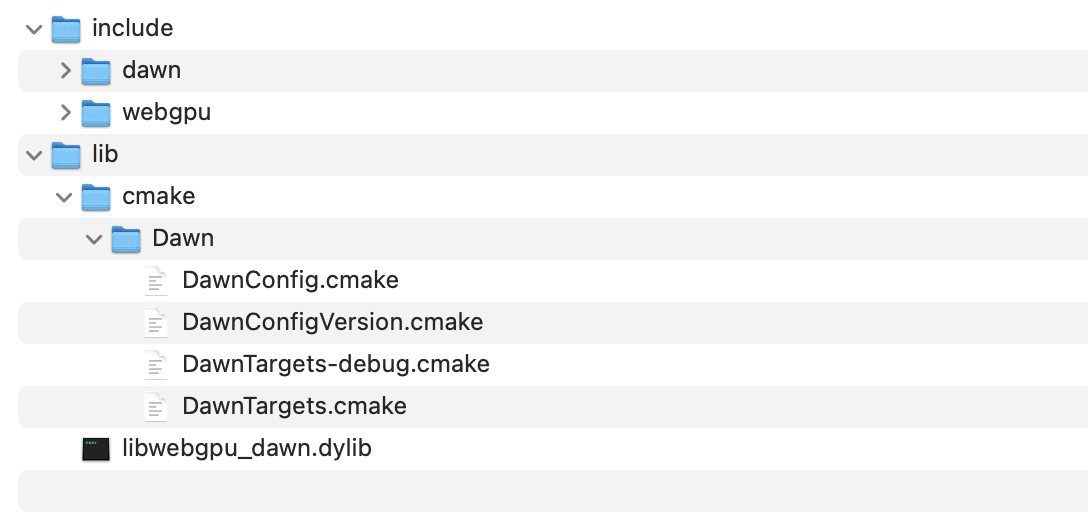The image size is (1088, 526).
Task: Select the libwebgpu_dawn.dylib file name
Action: 246,449
